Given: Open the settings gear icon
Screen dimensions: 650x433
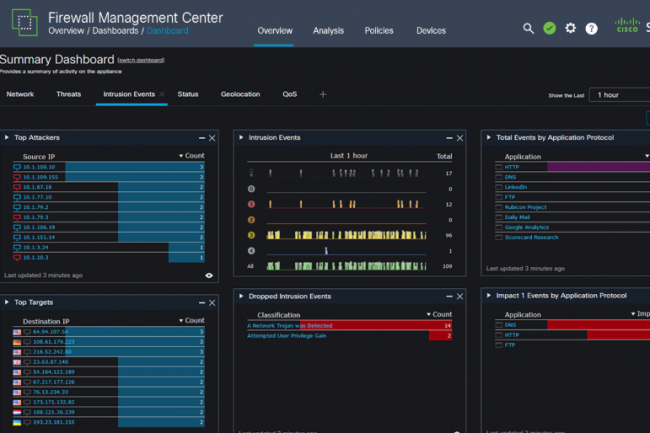Looking at the screenshot, I should pyautogui.click(x=570, y=28).
